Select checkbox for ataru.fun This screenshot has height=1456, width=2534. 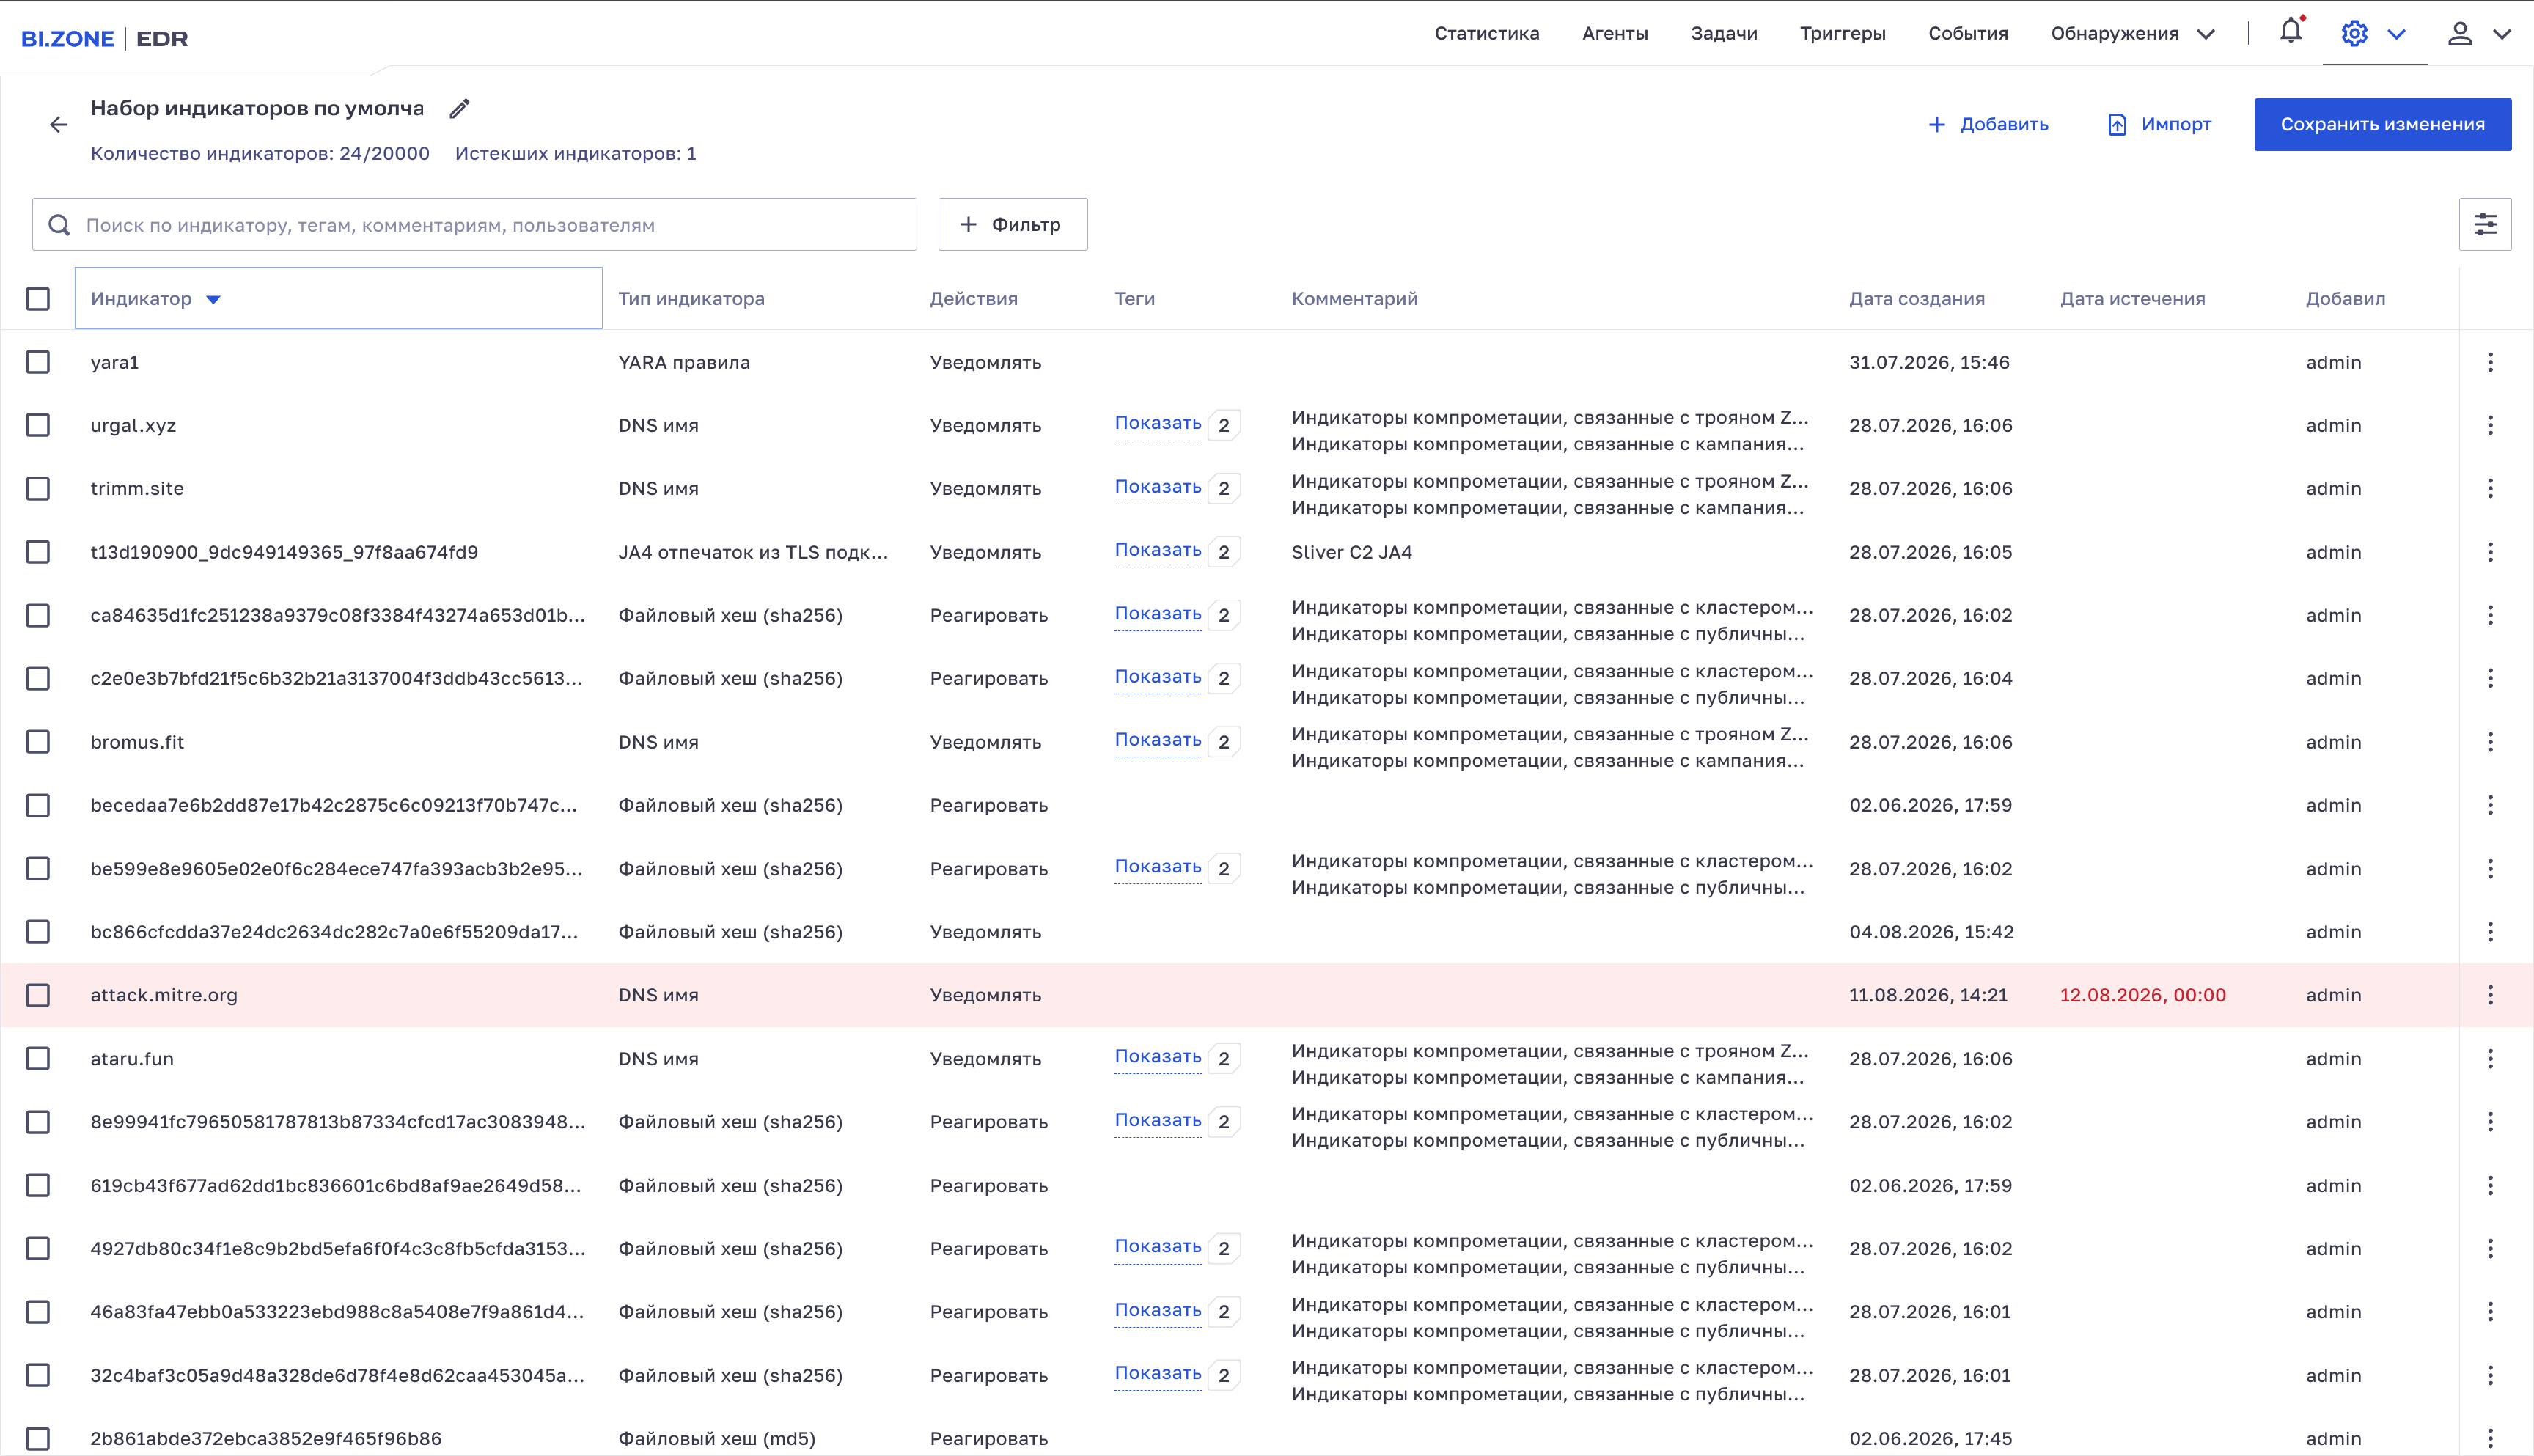[38, 1058]
